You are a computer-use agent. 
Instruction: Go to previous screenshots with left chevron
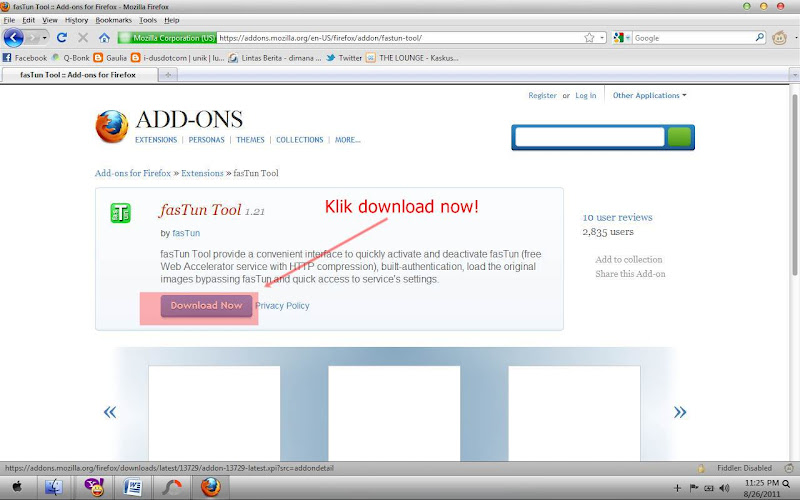click(x=110, y=412)
